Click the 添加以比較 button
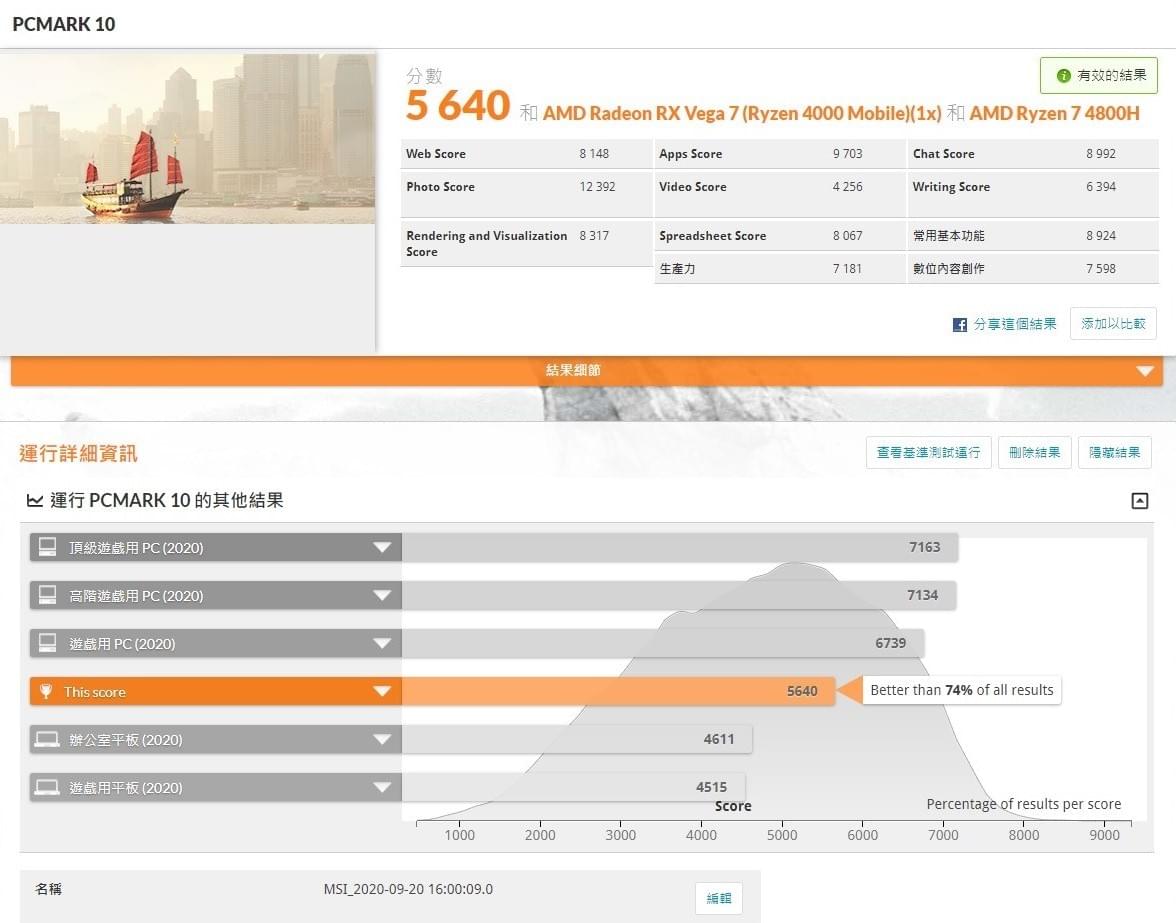Viewport: 1176px width, 923px height. [x=1113, y=323]
